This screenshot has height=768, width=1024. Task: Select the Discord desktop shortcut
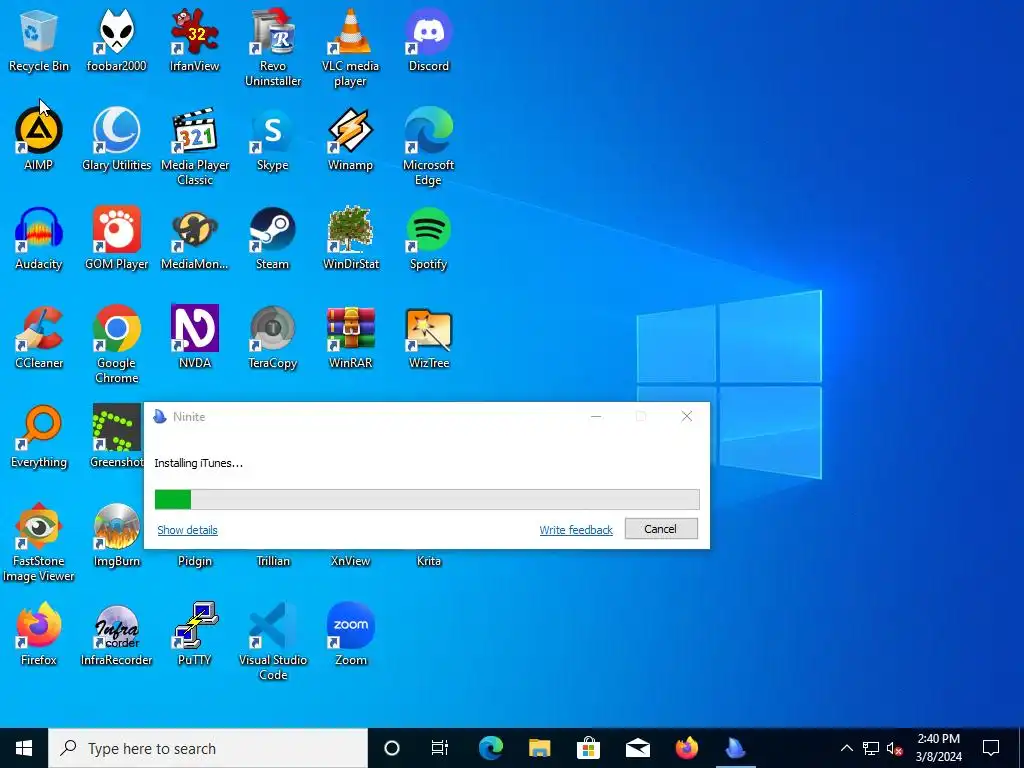click(428, 40)
